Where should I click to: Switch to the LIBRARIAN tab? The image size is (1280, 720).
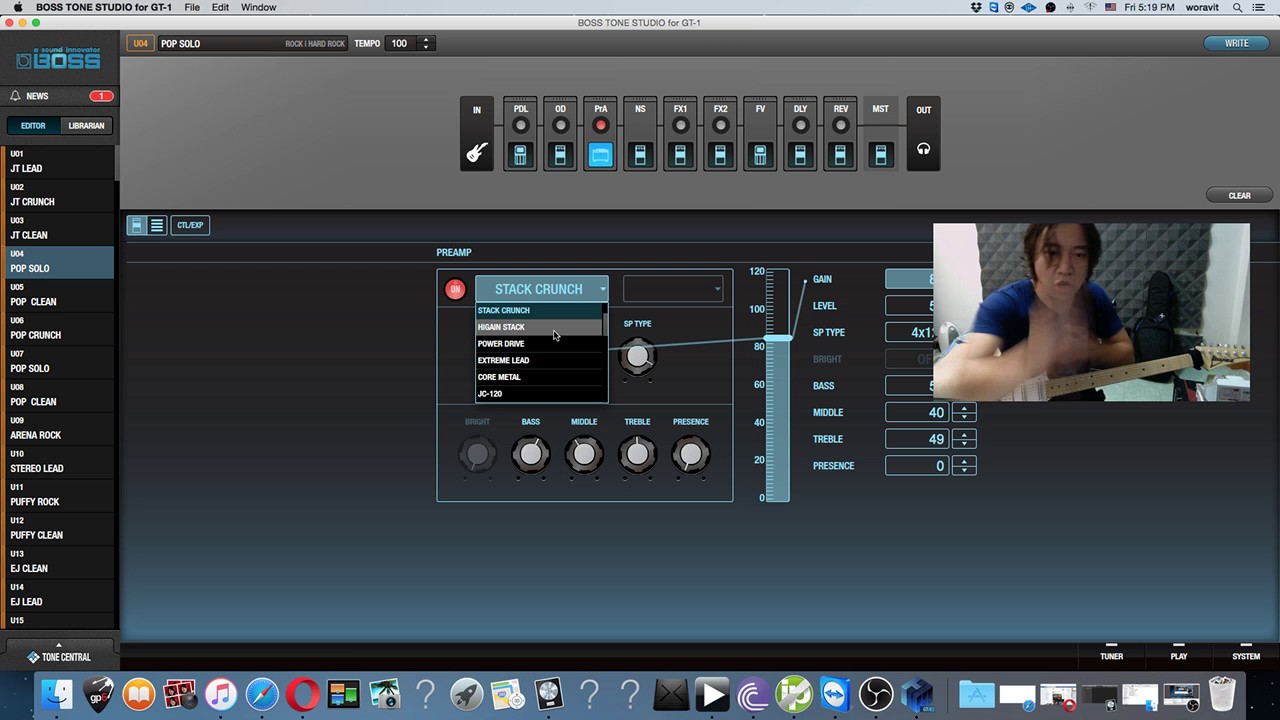pos(86,126)
